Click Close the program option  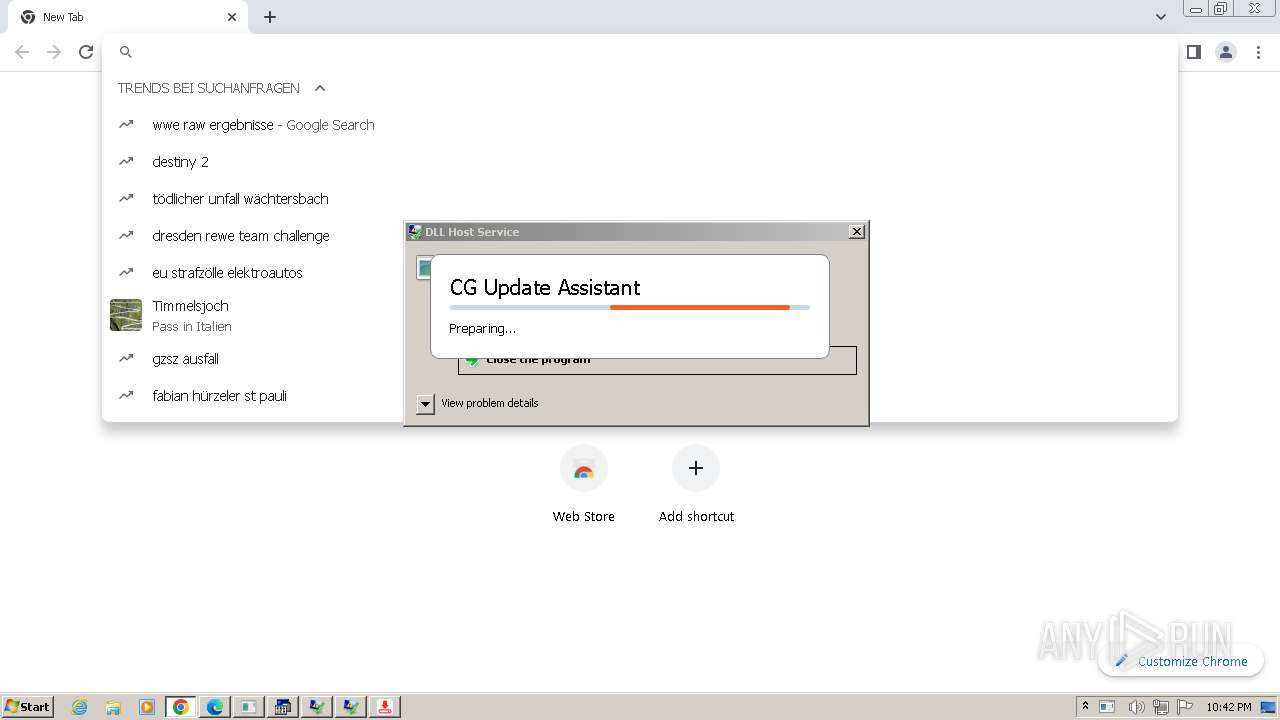click(657, 360)
